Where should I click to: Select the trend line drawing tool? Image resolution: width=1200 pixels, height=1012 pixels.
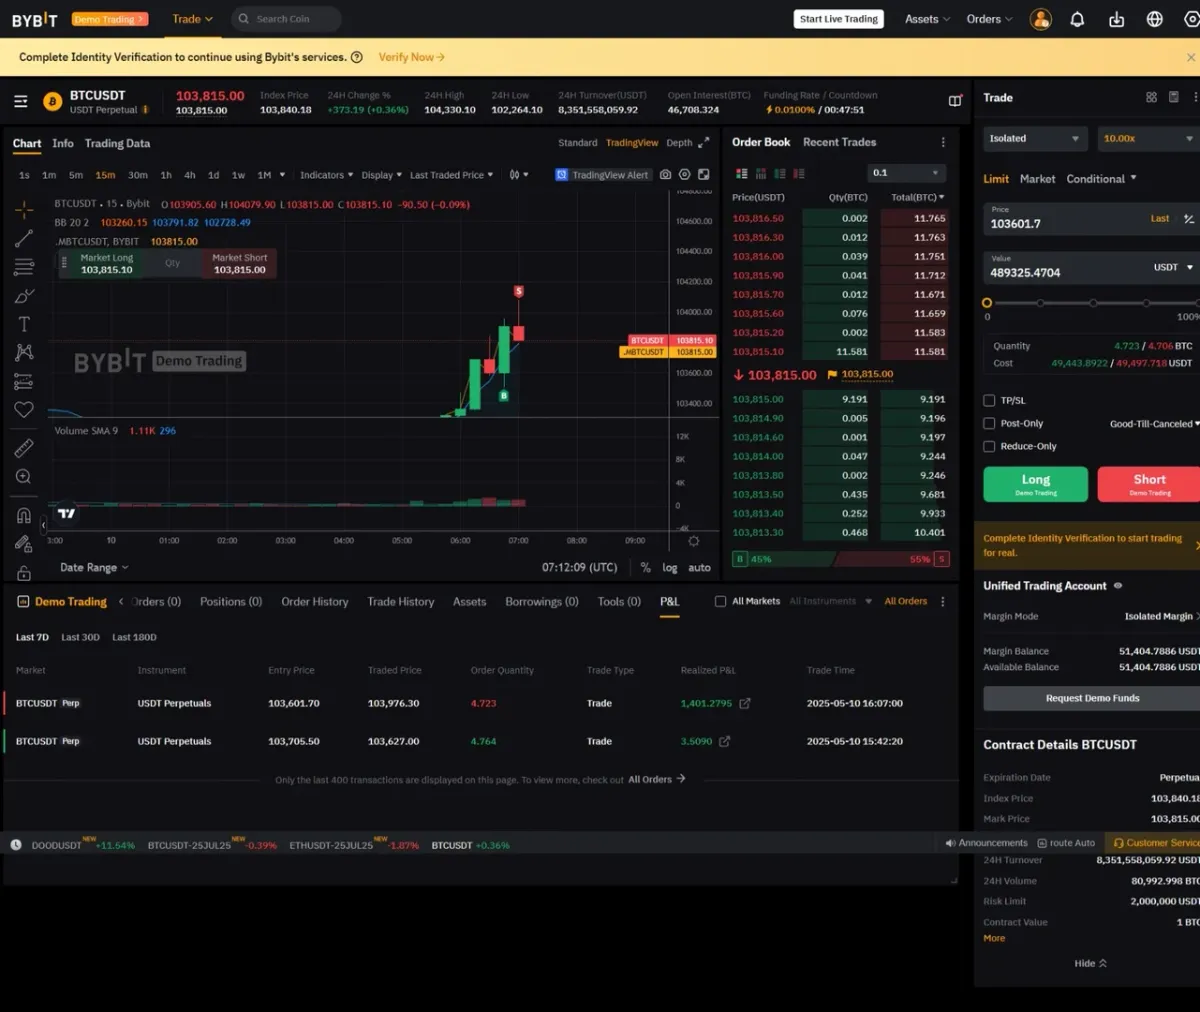[24, 238]
